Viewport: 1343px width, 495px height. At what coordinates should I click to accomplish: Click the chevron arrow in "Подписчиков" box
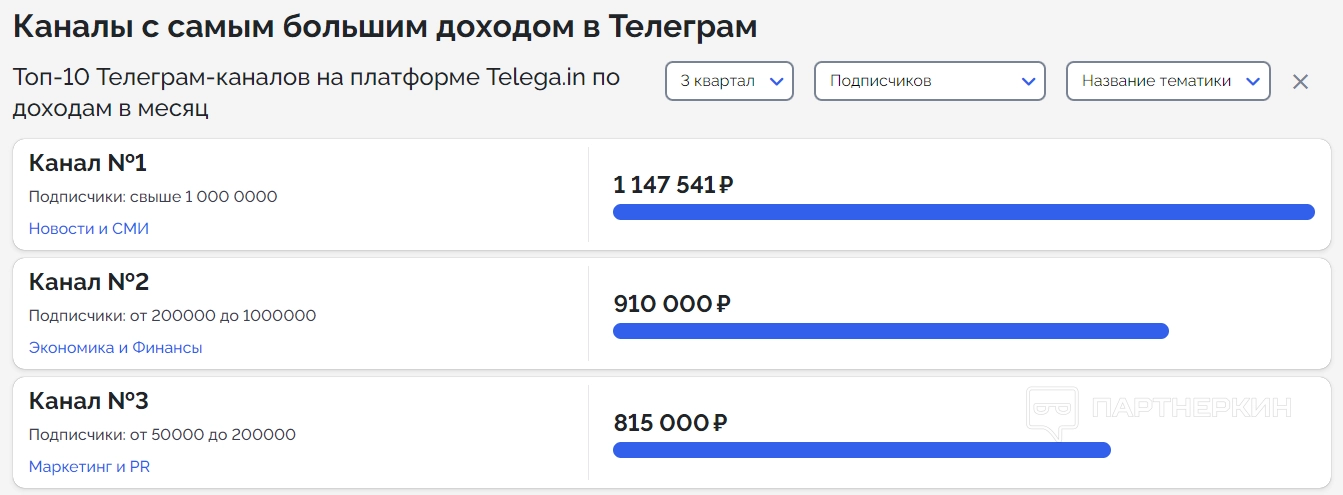click(x=1028, y=82)
